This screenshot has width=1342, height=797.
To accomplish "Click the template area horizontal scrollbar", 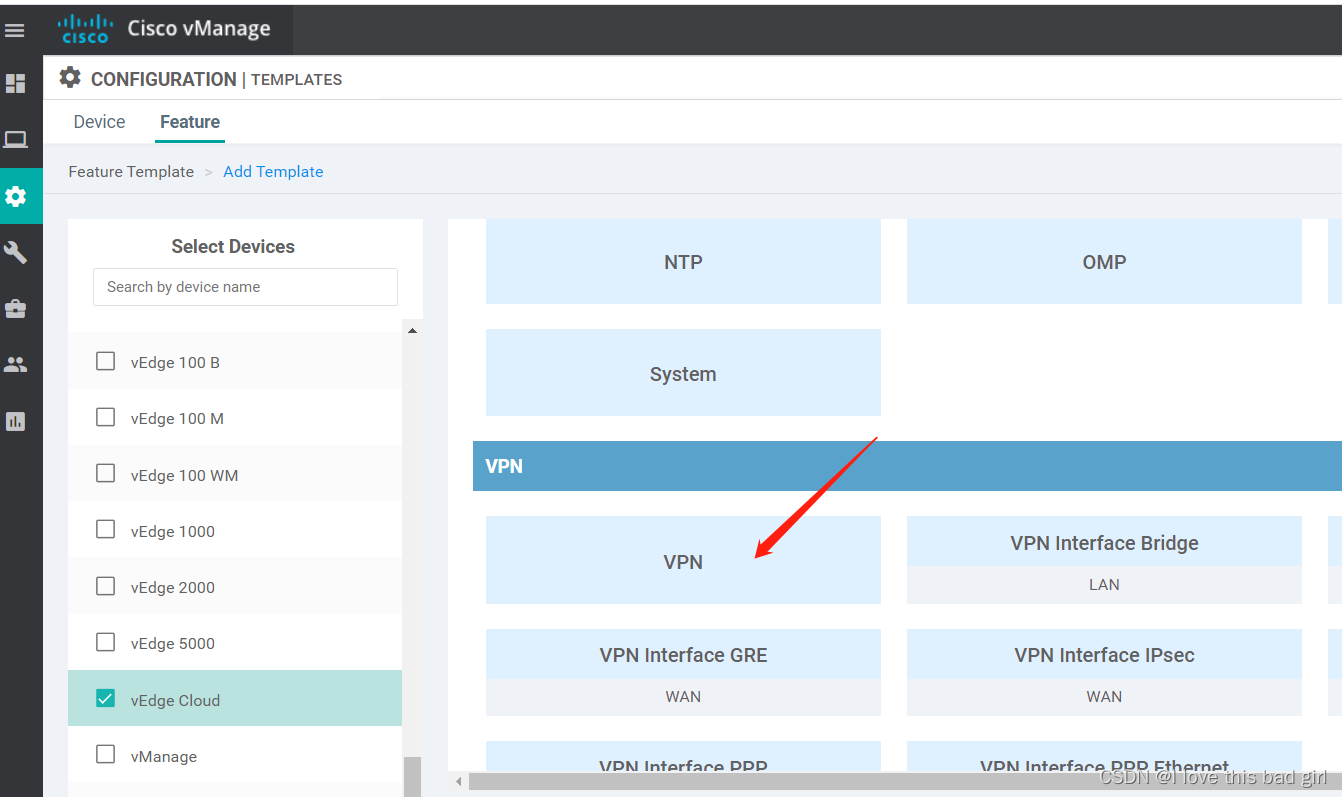I will coord(905,781).
